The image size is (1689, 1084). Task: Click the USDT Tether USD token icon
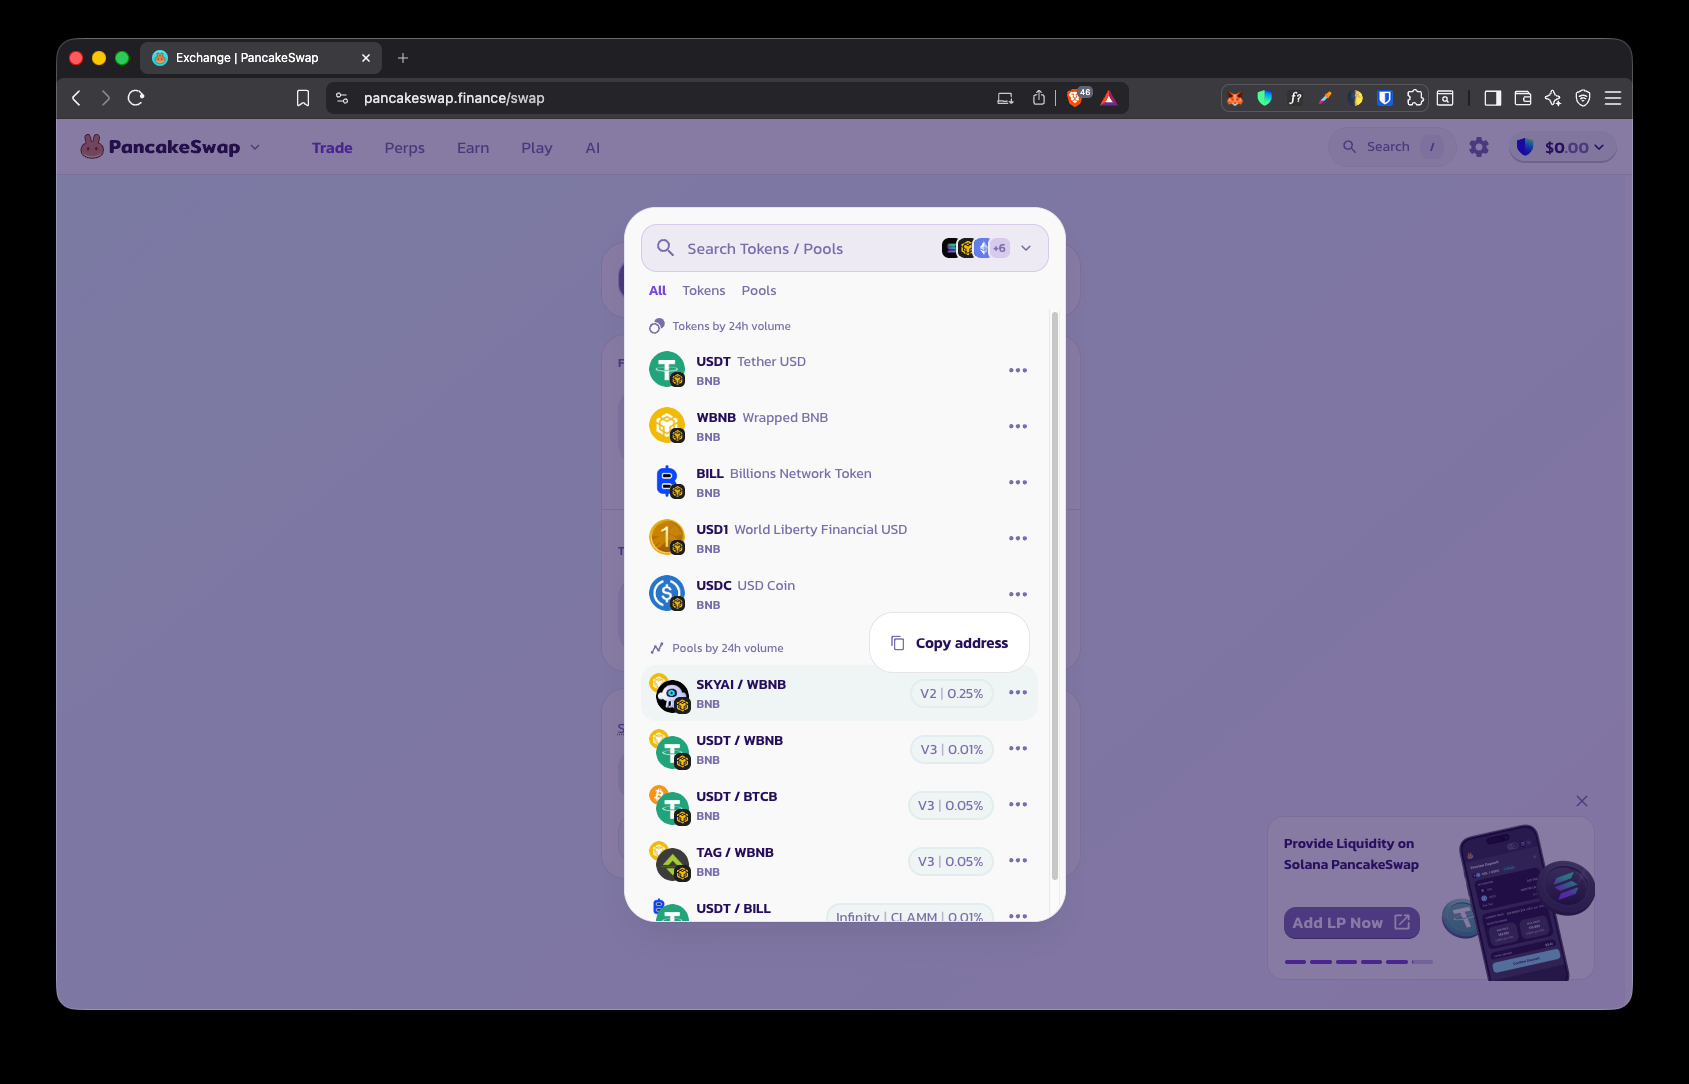pyautogui.click(x=667, y=370)
